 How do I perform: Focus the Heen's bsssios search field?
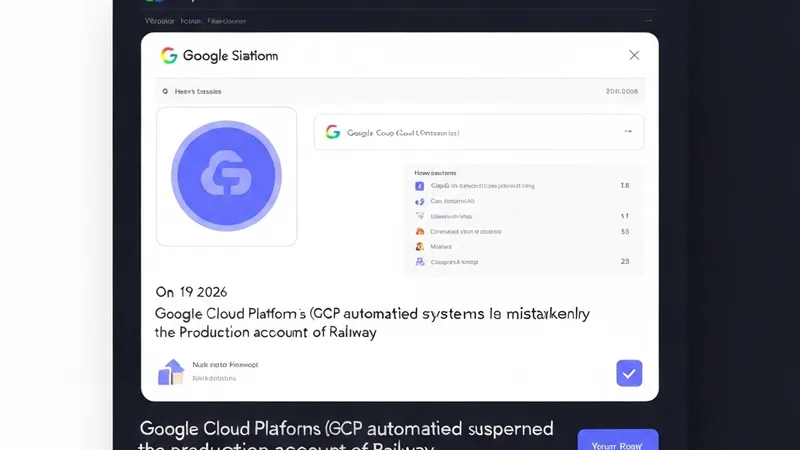click(401, 91)
